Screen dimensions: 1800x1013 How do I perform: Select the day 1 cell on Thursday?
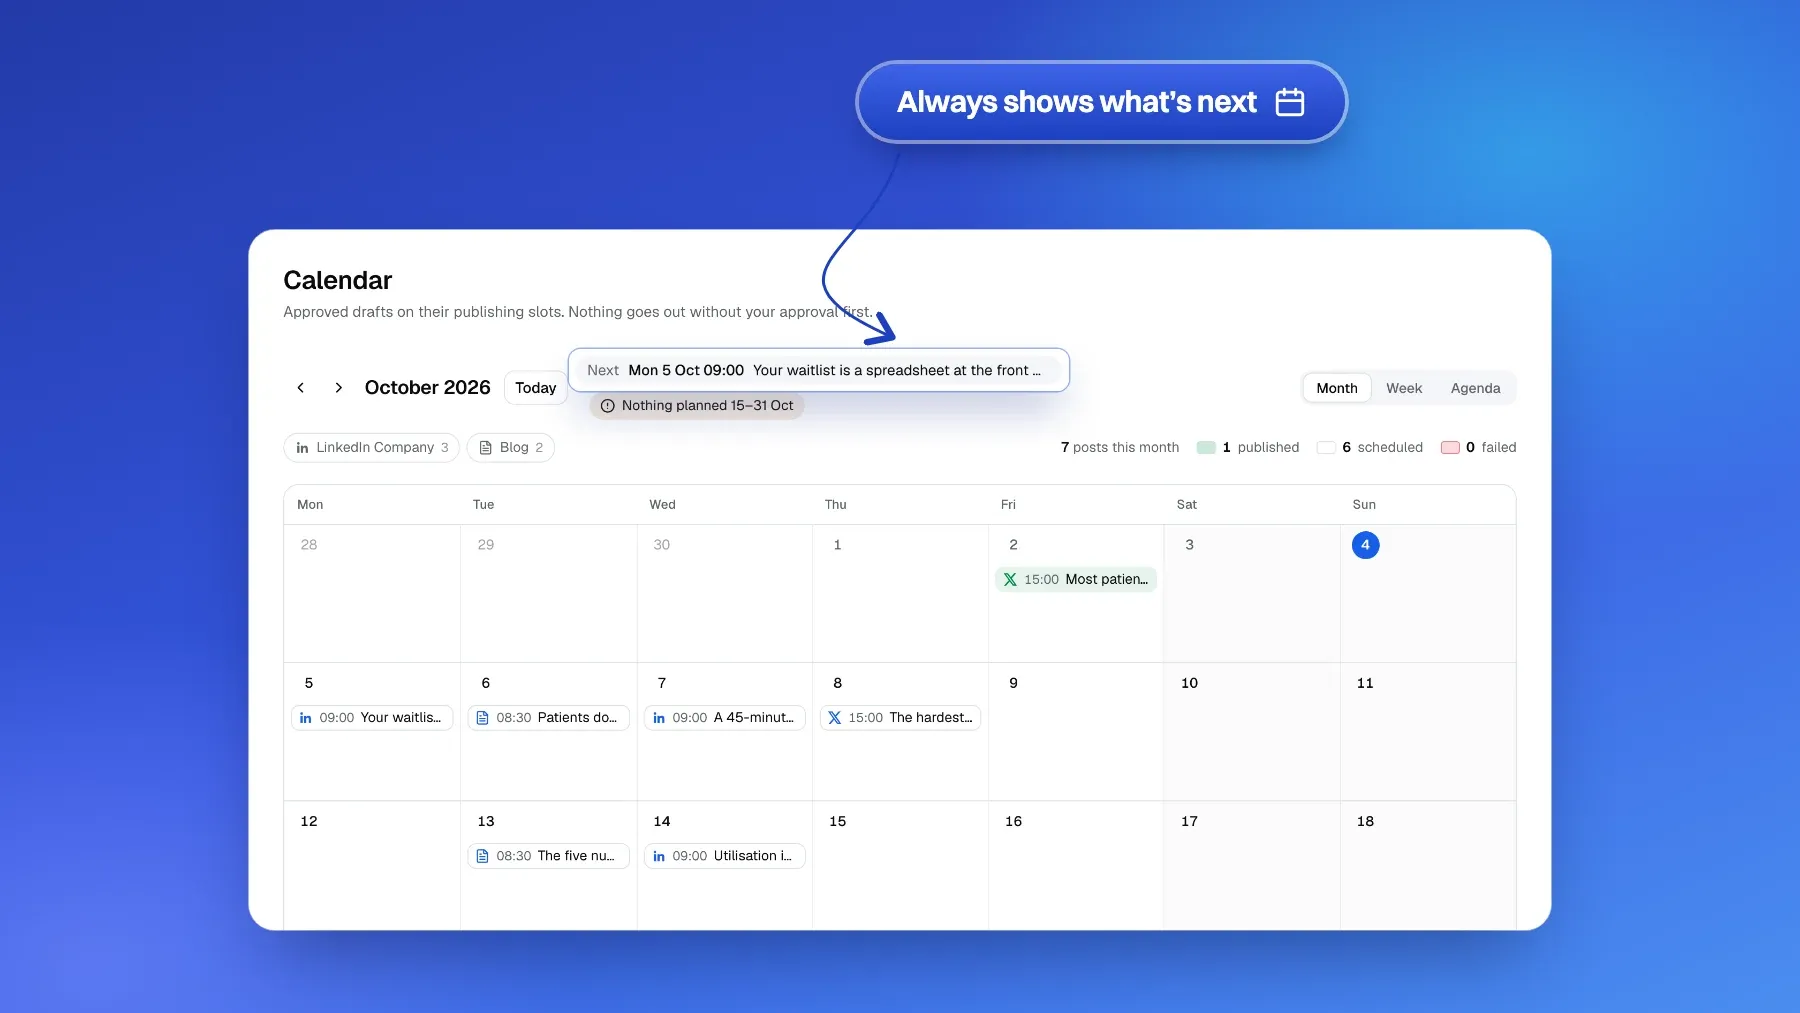[x=900, y=594]
